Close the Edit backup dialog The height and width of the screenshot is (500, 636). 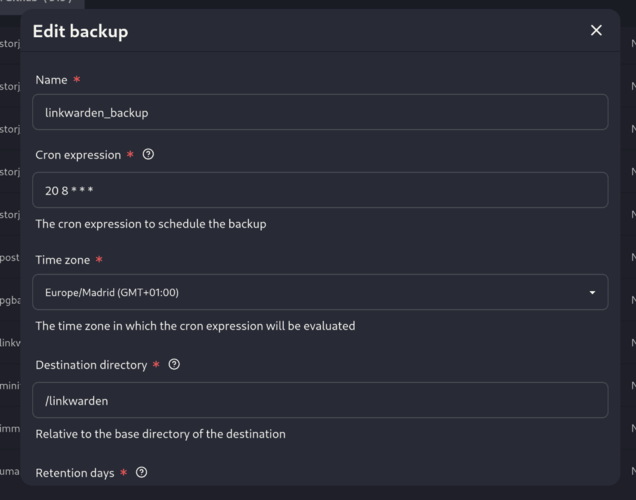tap(596, 30)
